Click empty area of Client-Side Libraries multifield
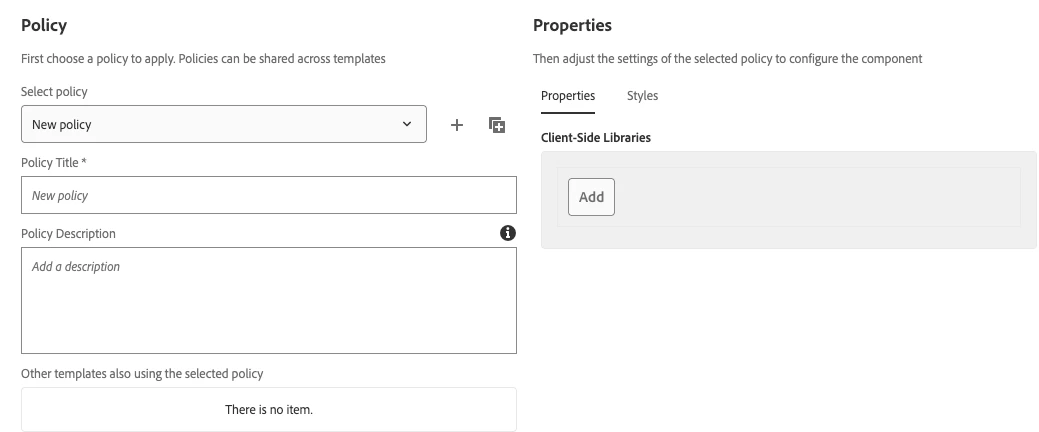 pyautogui.click(x=815, y=197)
